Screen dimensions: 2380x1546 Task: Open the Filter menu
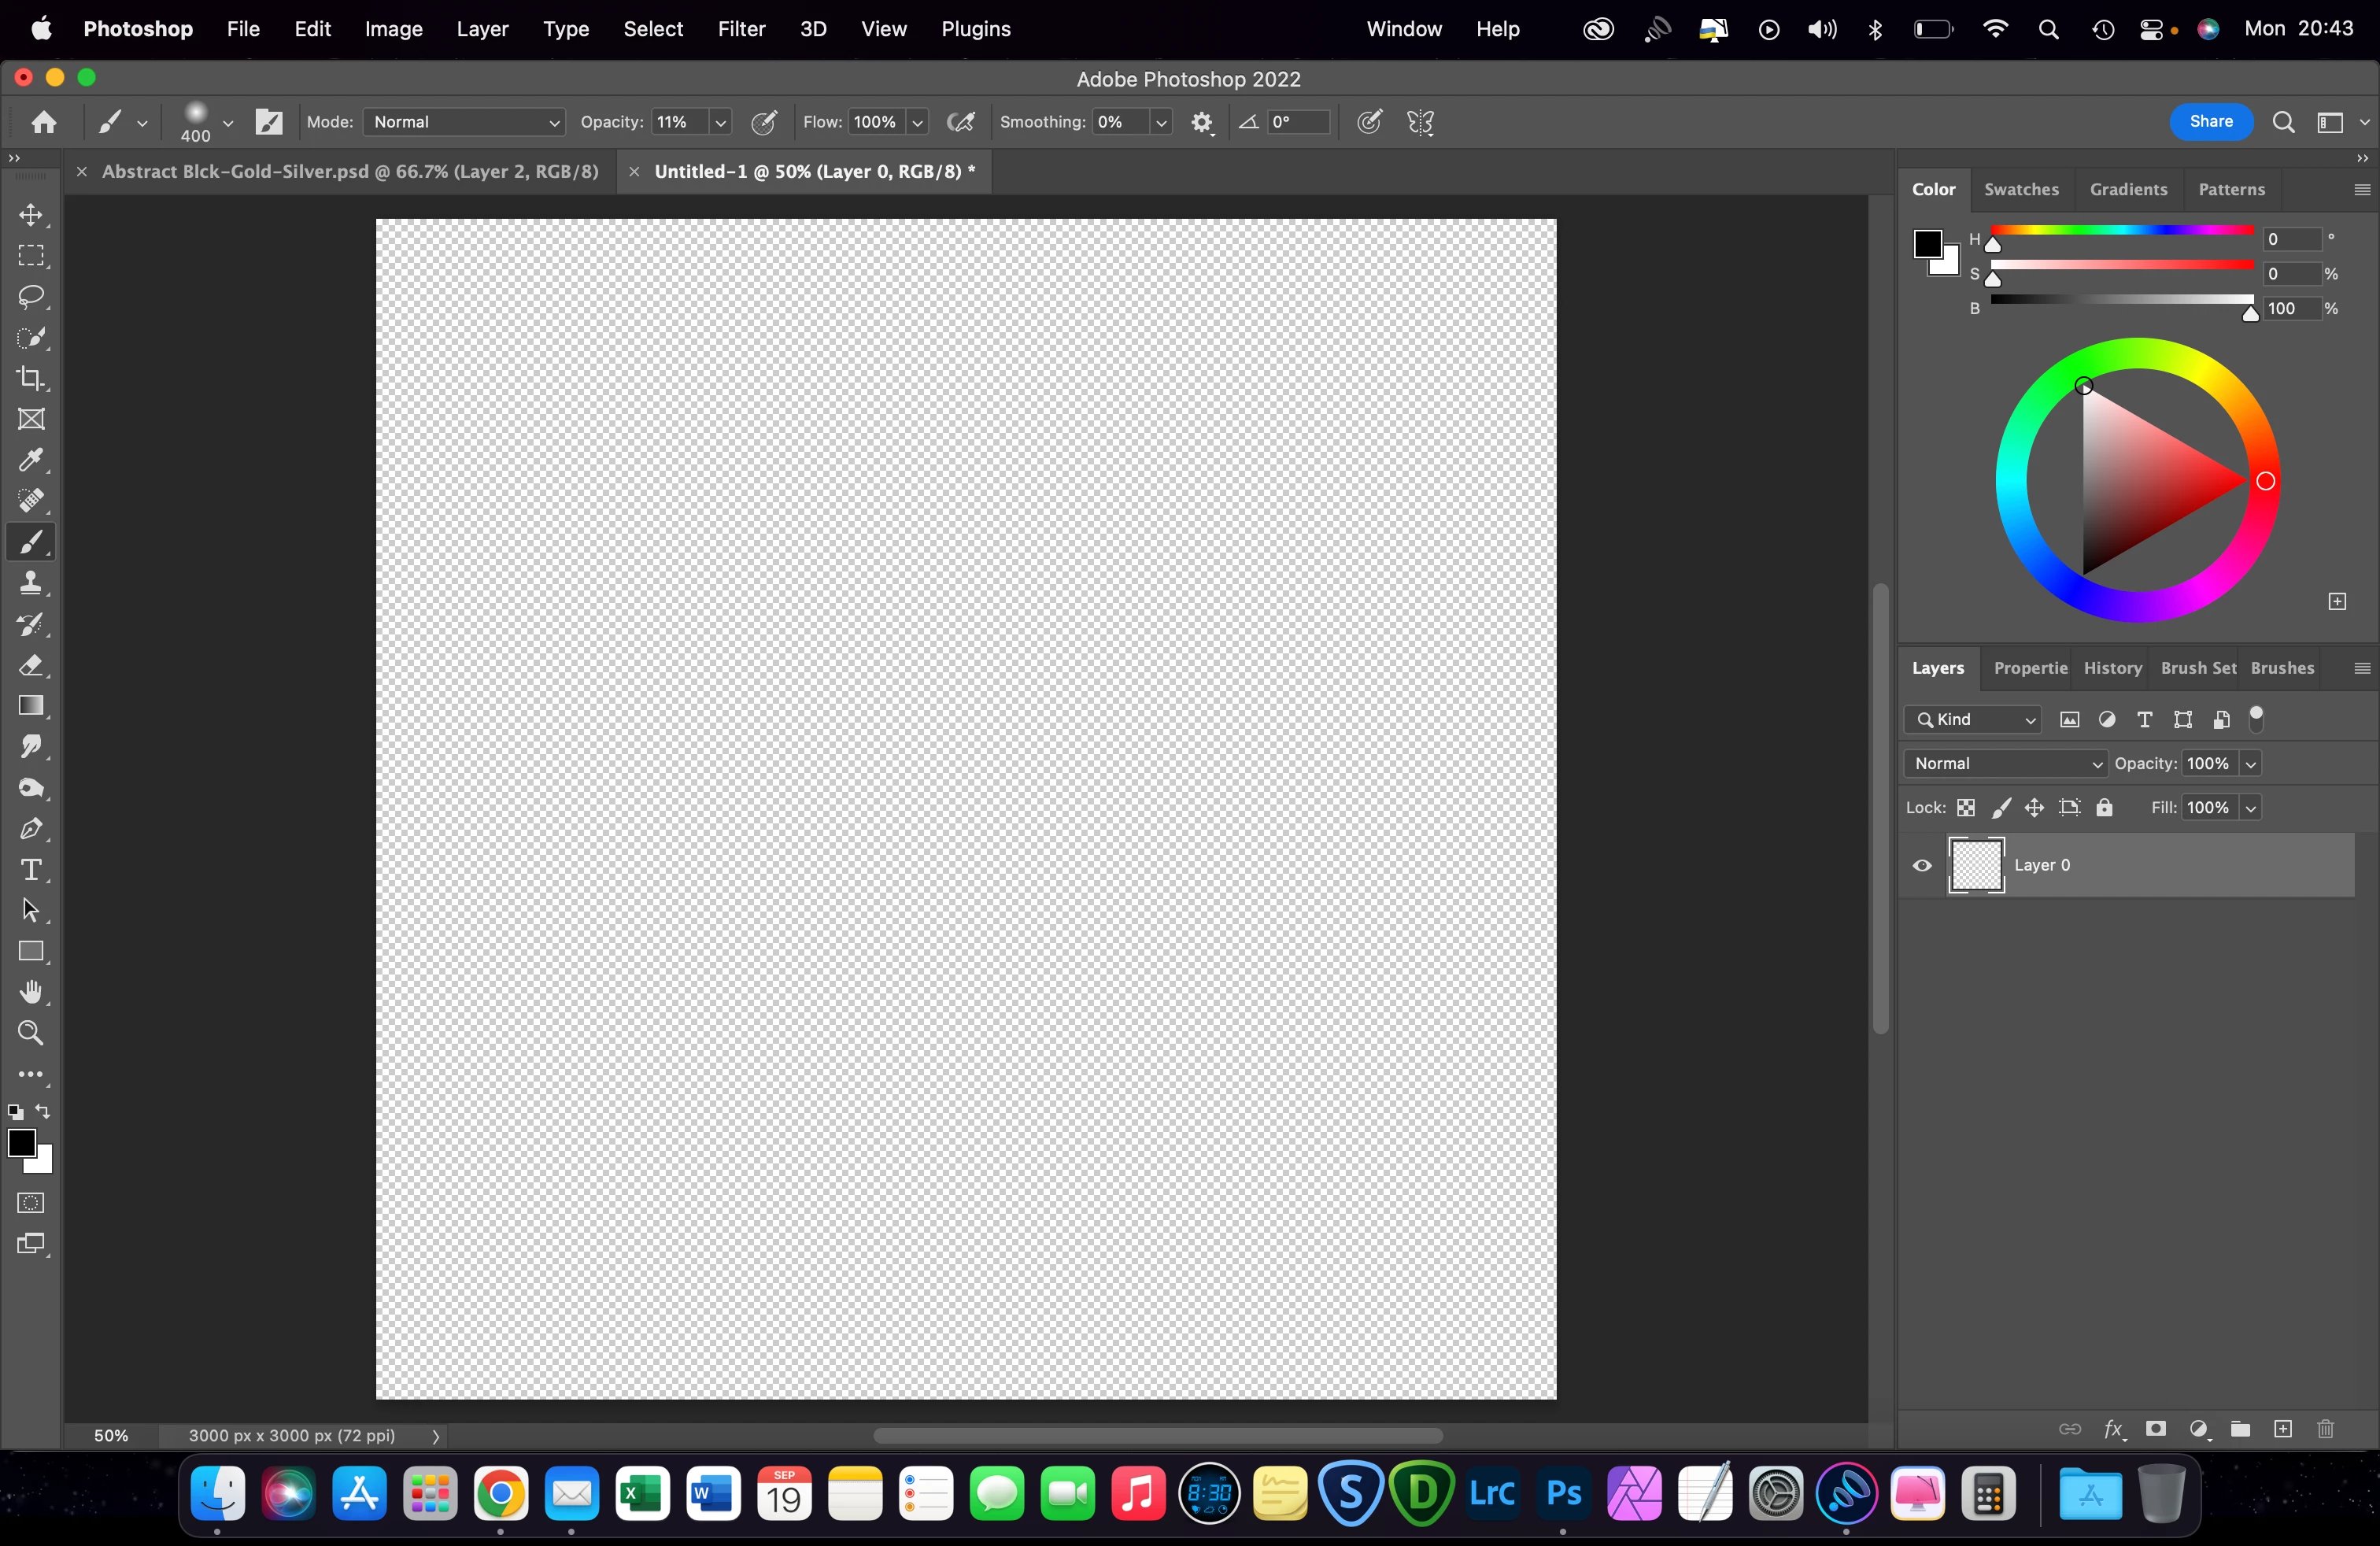(x=741, y=29)
